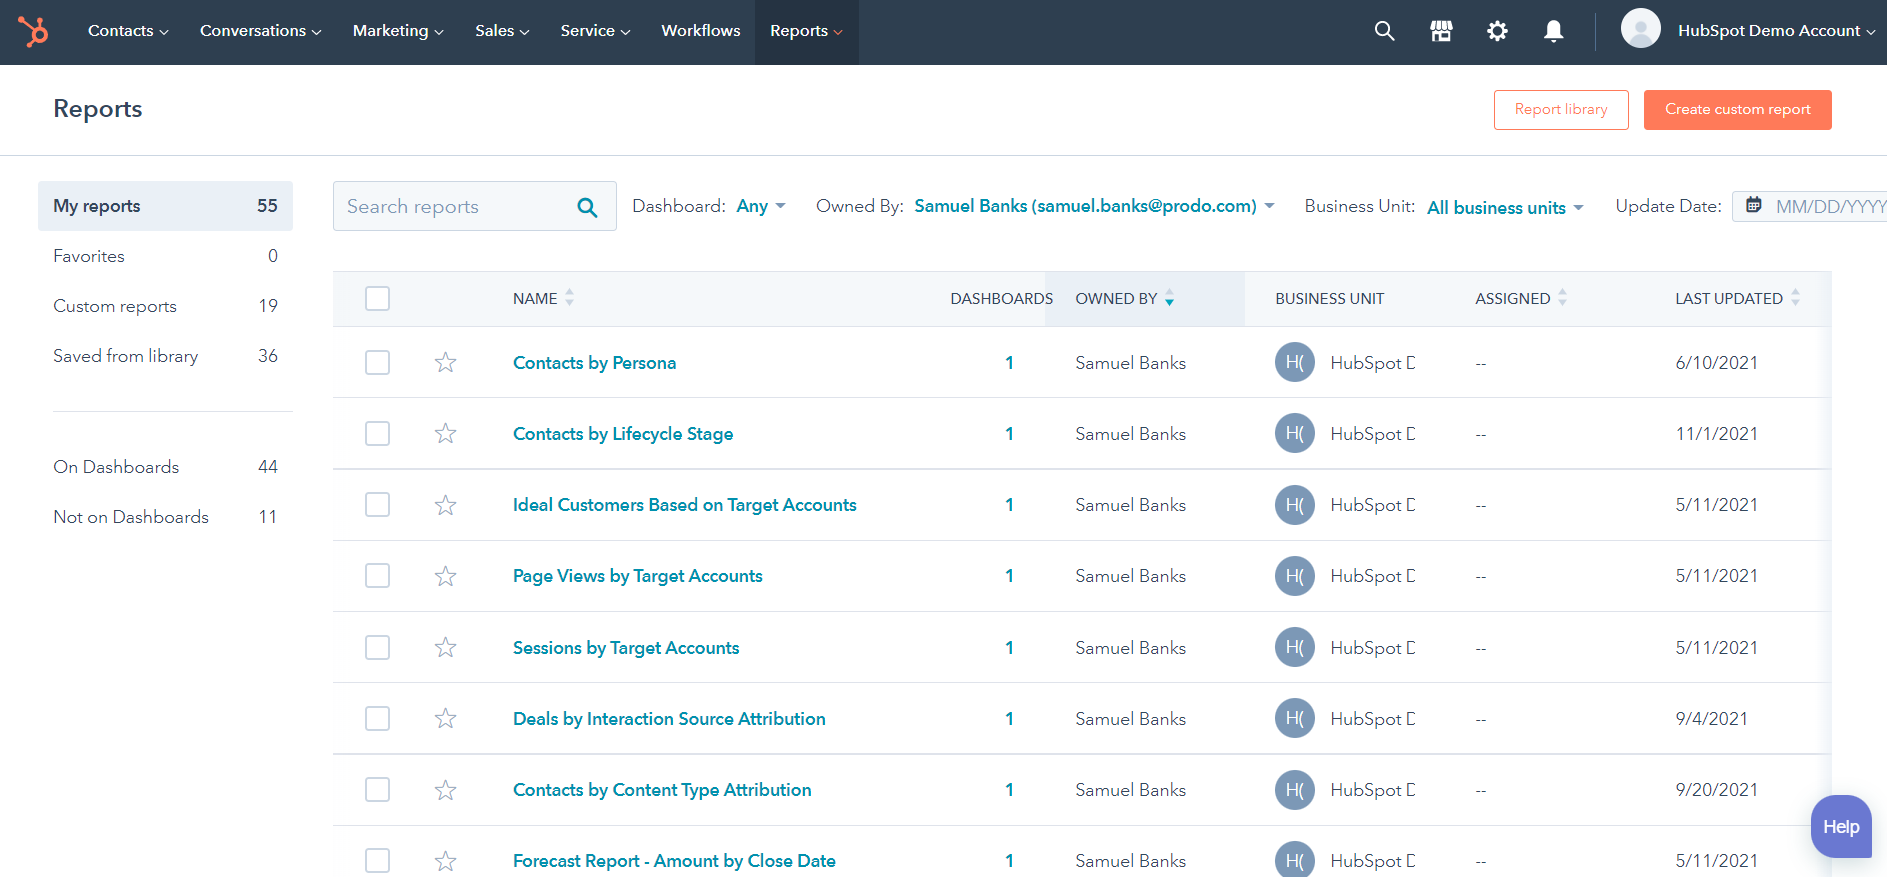Click dashboards count for Page Views by Target Accounts
Image resolution: width=1887 pixels, height=877 pixels.
pos(1009,576)
